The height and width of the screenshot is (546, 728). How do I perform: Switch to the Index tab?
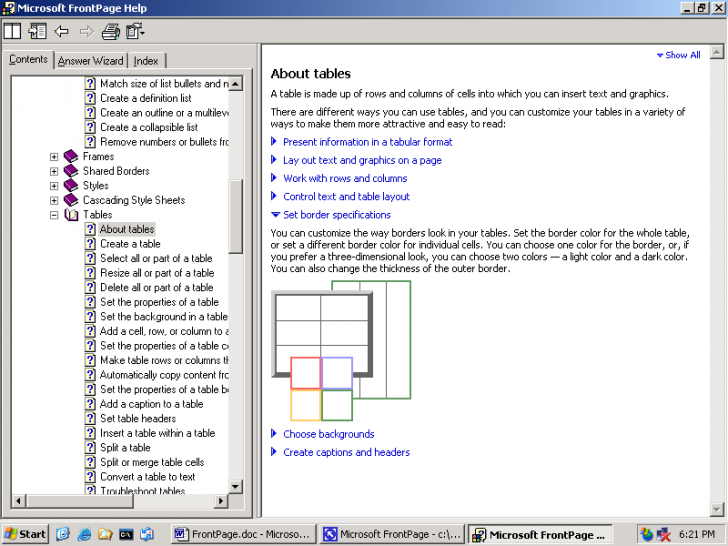[146, 61]
